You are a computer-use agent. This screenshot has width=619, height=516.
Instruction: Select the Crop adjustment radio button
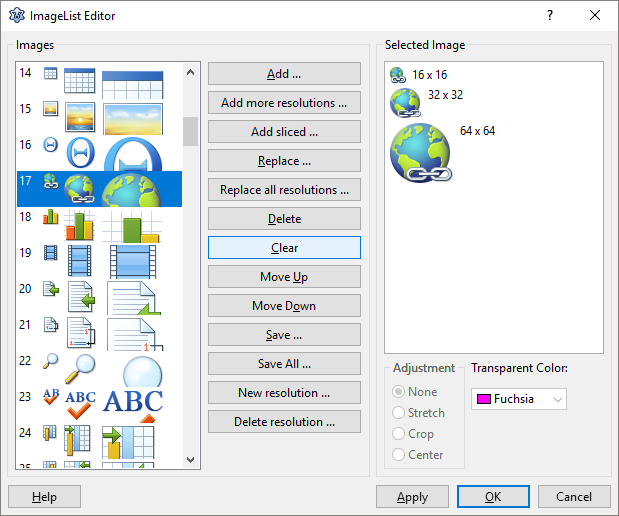point(401,434)
